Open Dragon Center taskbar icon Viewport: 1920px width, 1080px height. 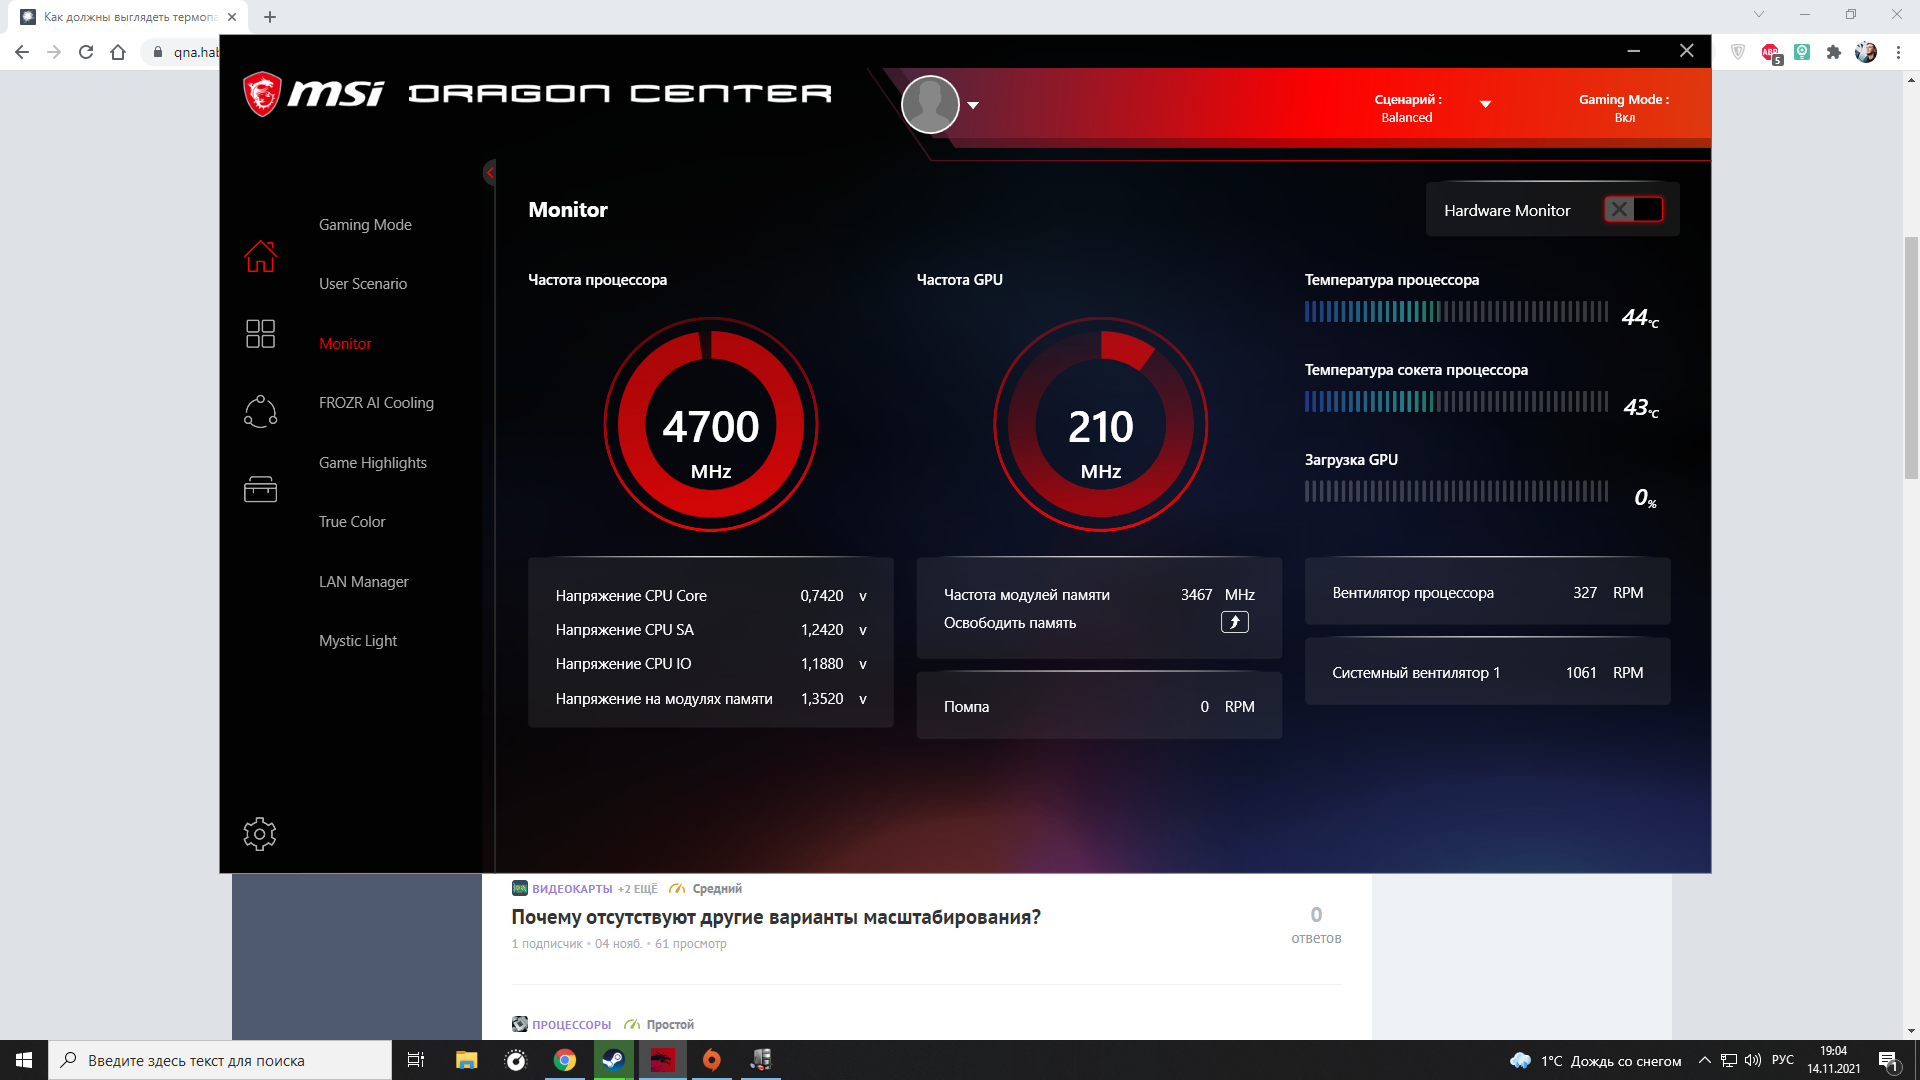tap(662, 1060)
